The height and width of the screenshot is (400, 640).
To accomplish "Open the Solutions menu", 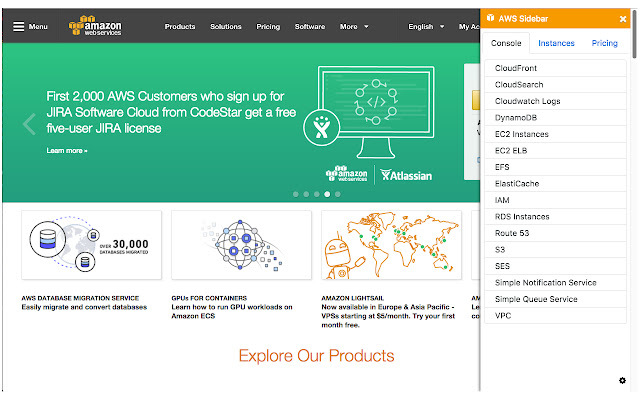I will 226,27.
